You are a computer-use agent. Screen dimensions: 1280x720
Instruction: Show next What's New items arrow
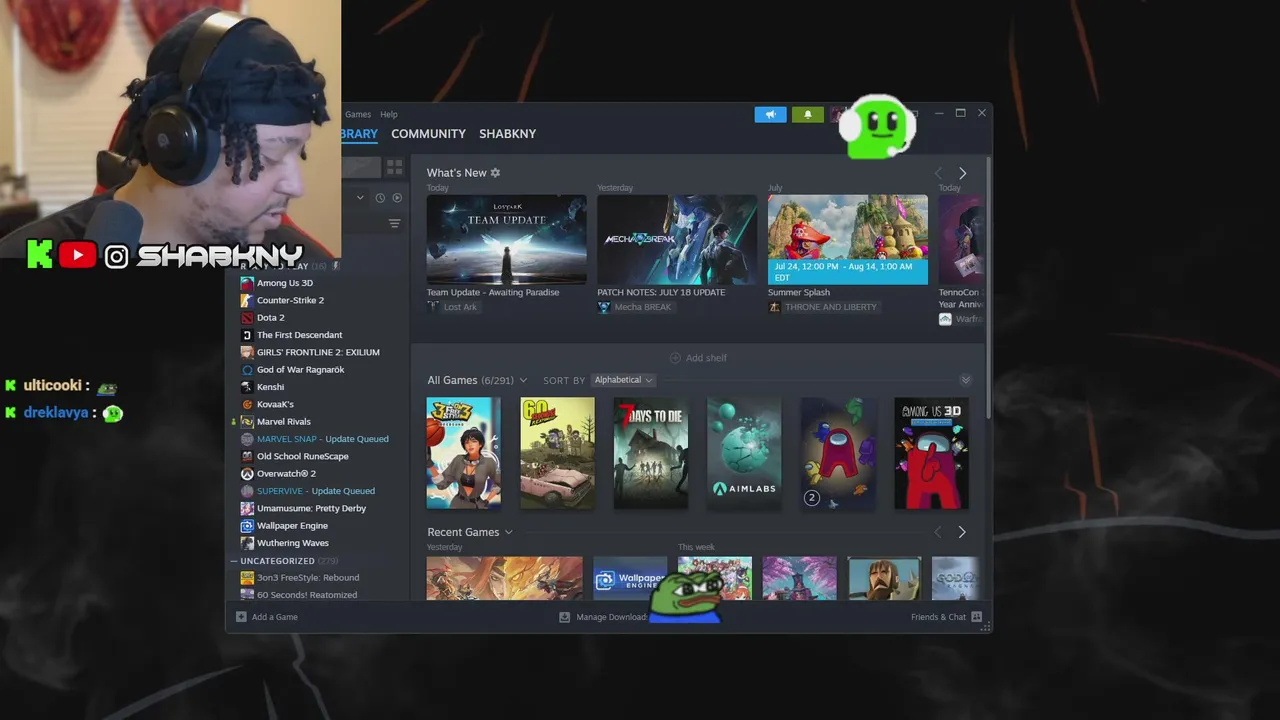[x=962, y=173]
